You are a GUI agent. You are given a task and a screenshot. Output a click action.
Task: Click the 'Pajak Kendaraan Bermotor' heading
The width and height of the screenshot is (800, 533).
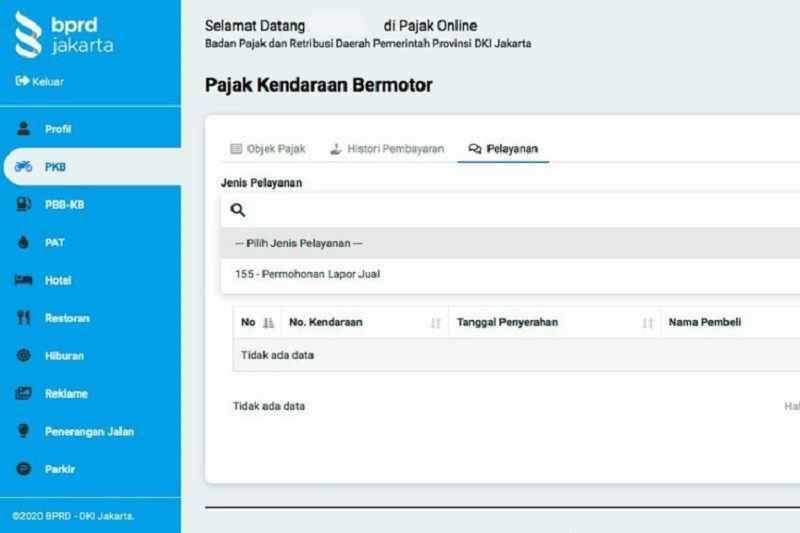[318, 85]
